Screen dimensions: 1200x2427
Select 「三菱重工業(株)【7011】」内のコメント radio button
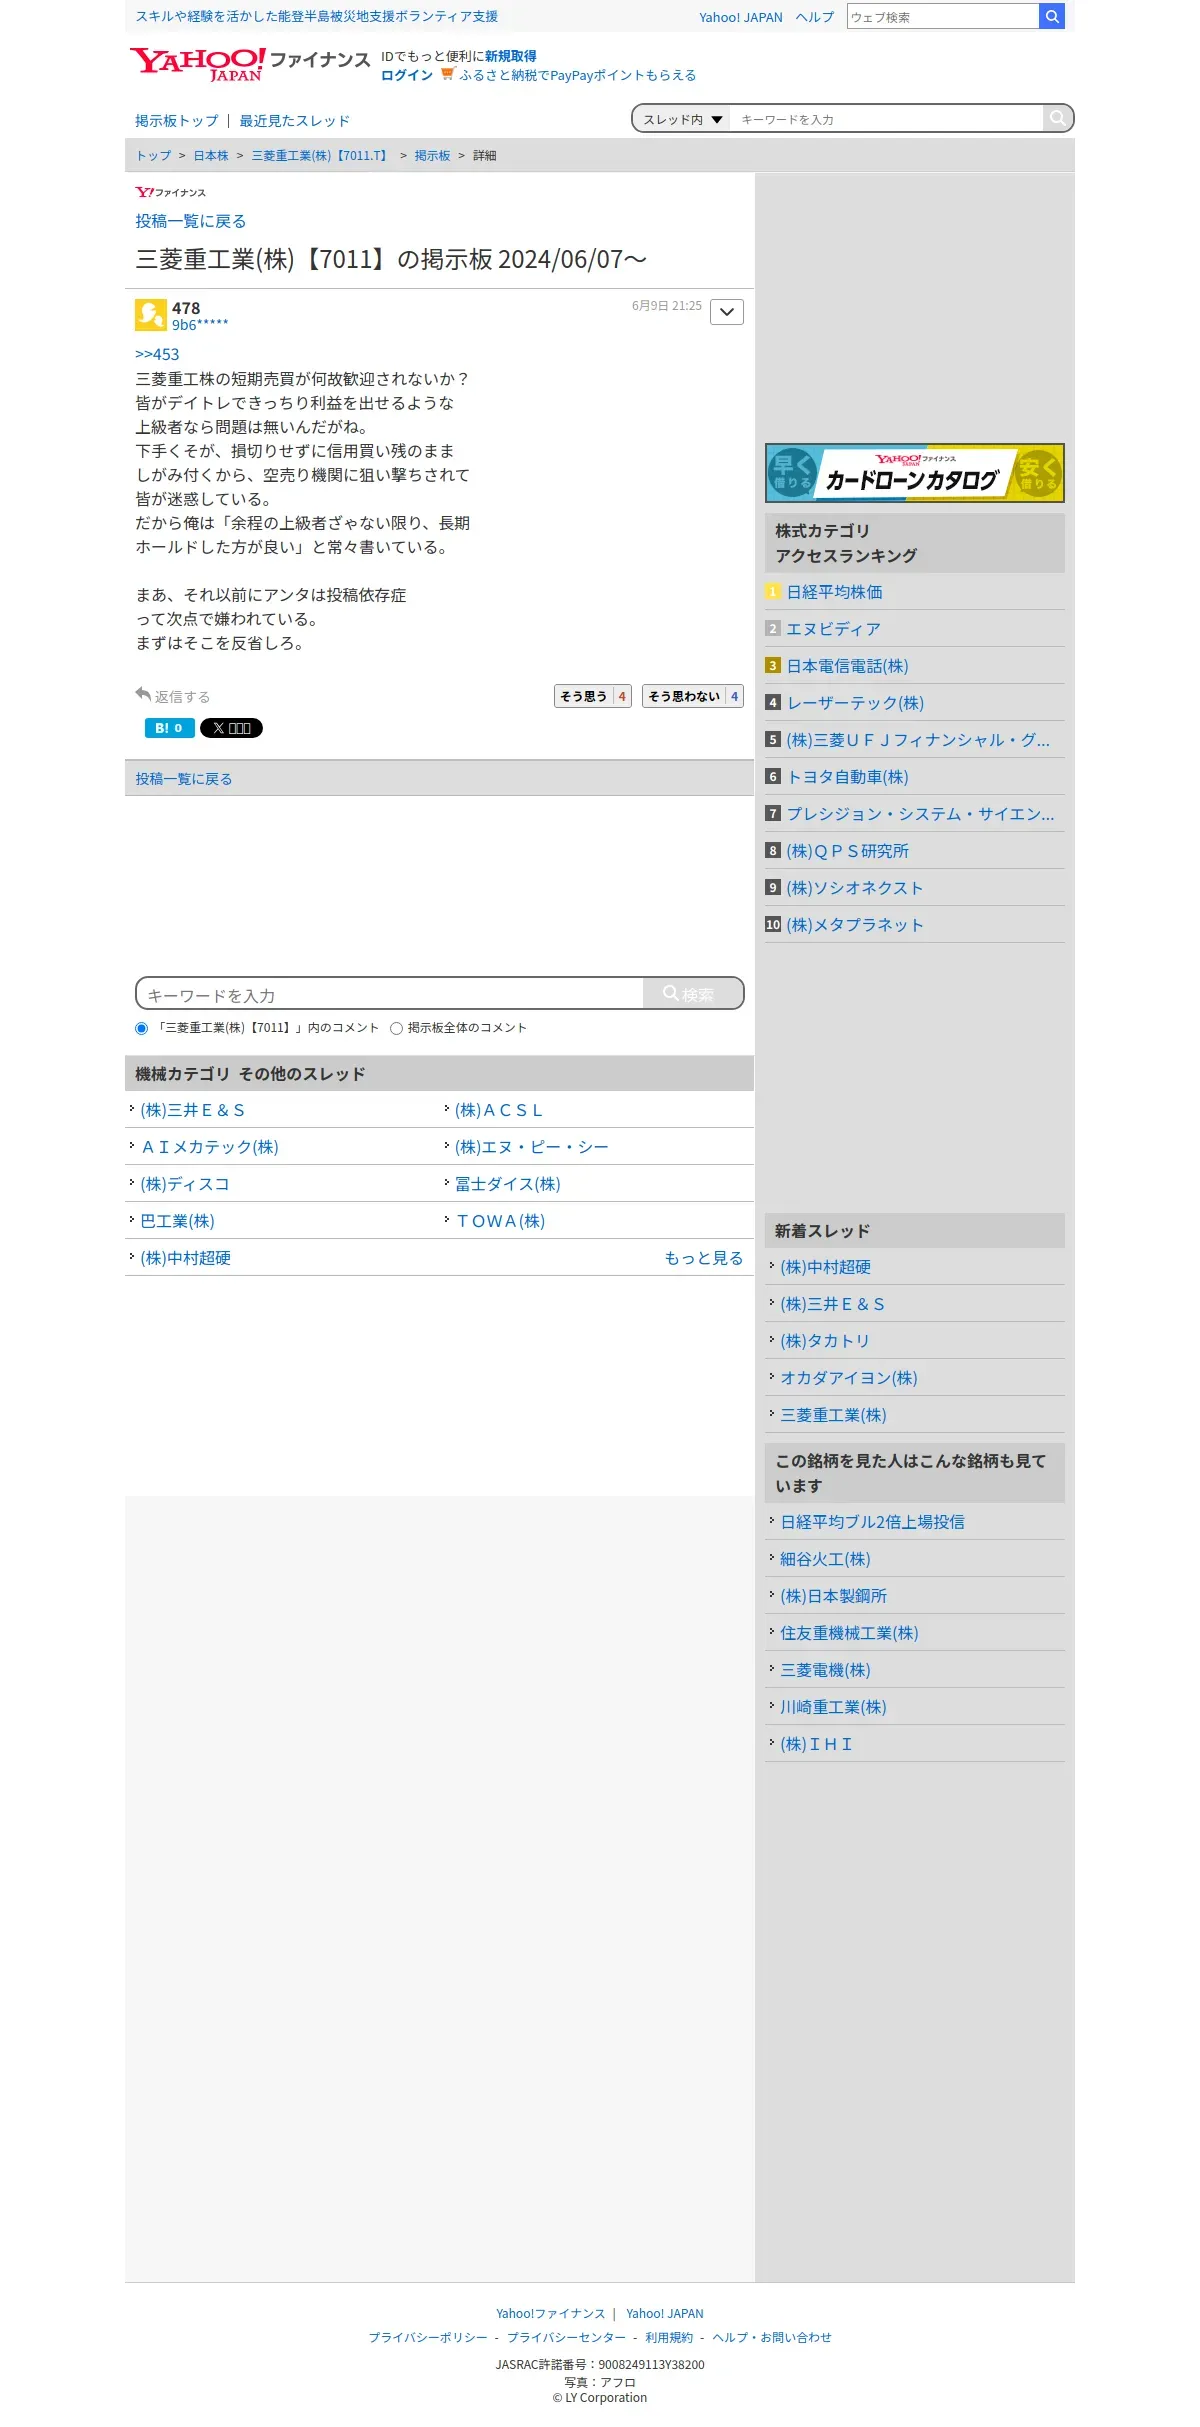point(141,1028)
